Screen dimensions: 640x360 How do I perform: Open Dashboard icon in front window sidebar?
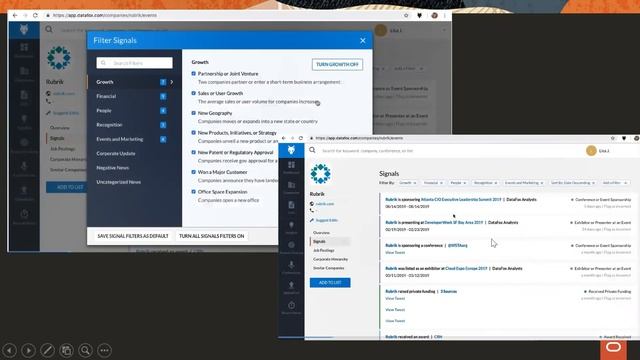[291, 165]
